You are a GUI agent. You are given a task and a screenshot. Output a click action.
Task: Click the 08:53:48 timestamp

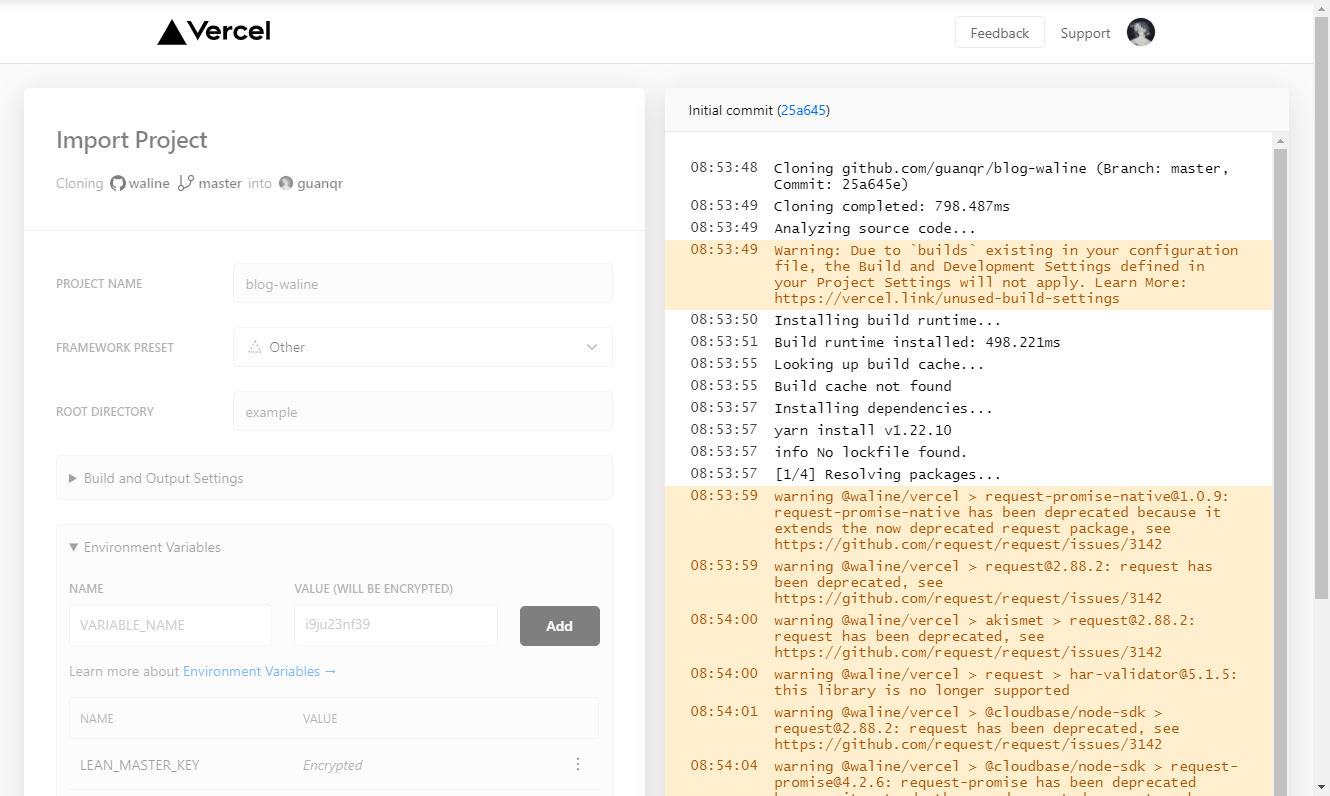point(724,168)
